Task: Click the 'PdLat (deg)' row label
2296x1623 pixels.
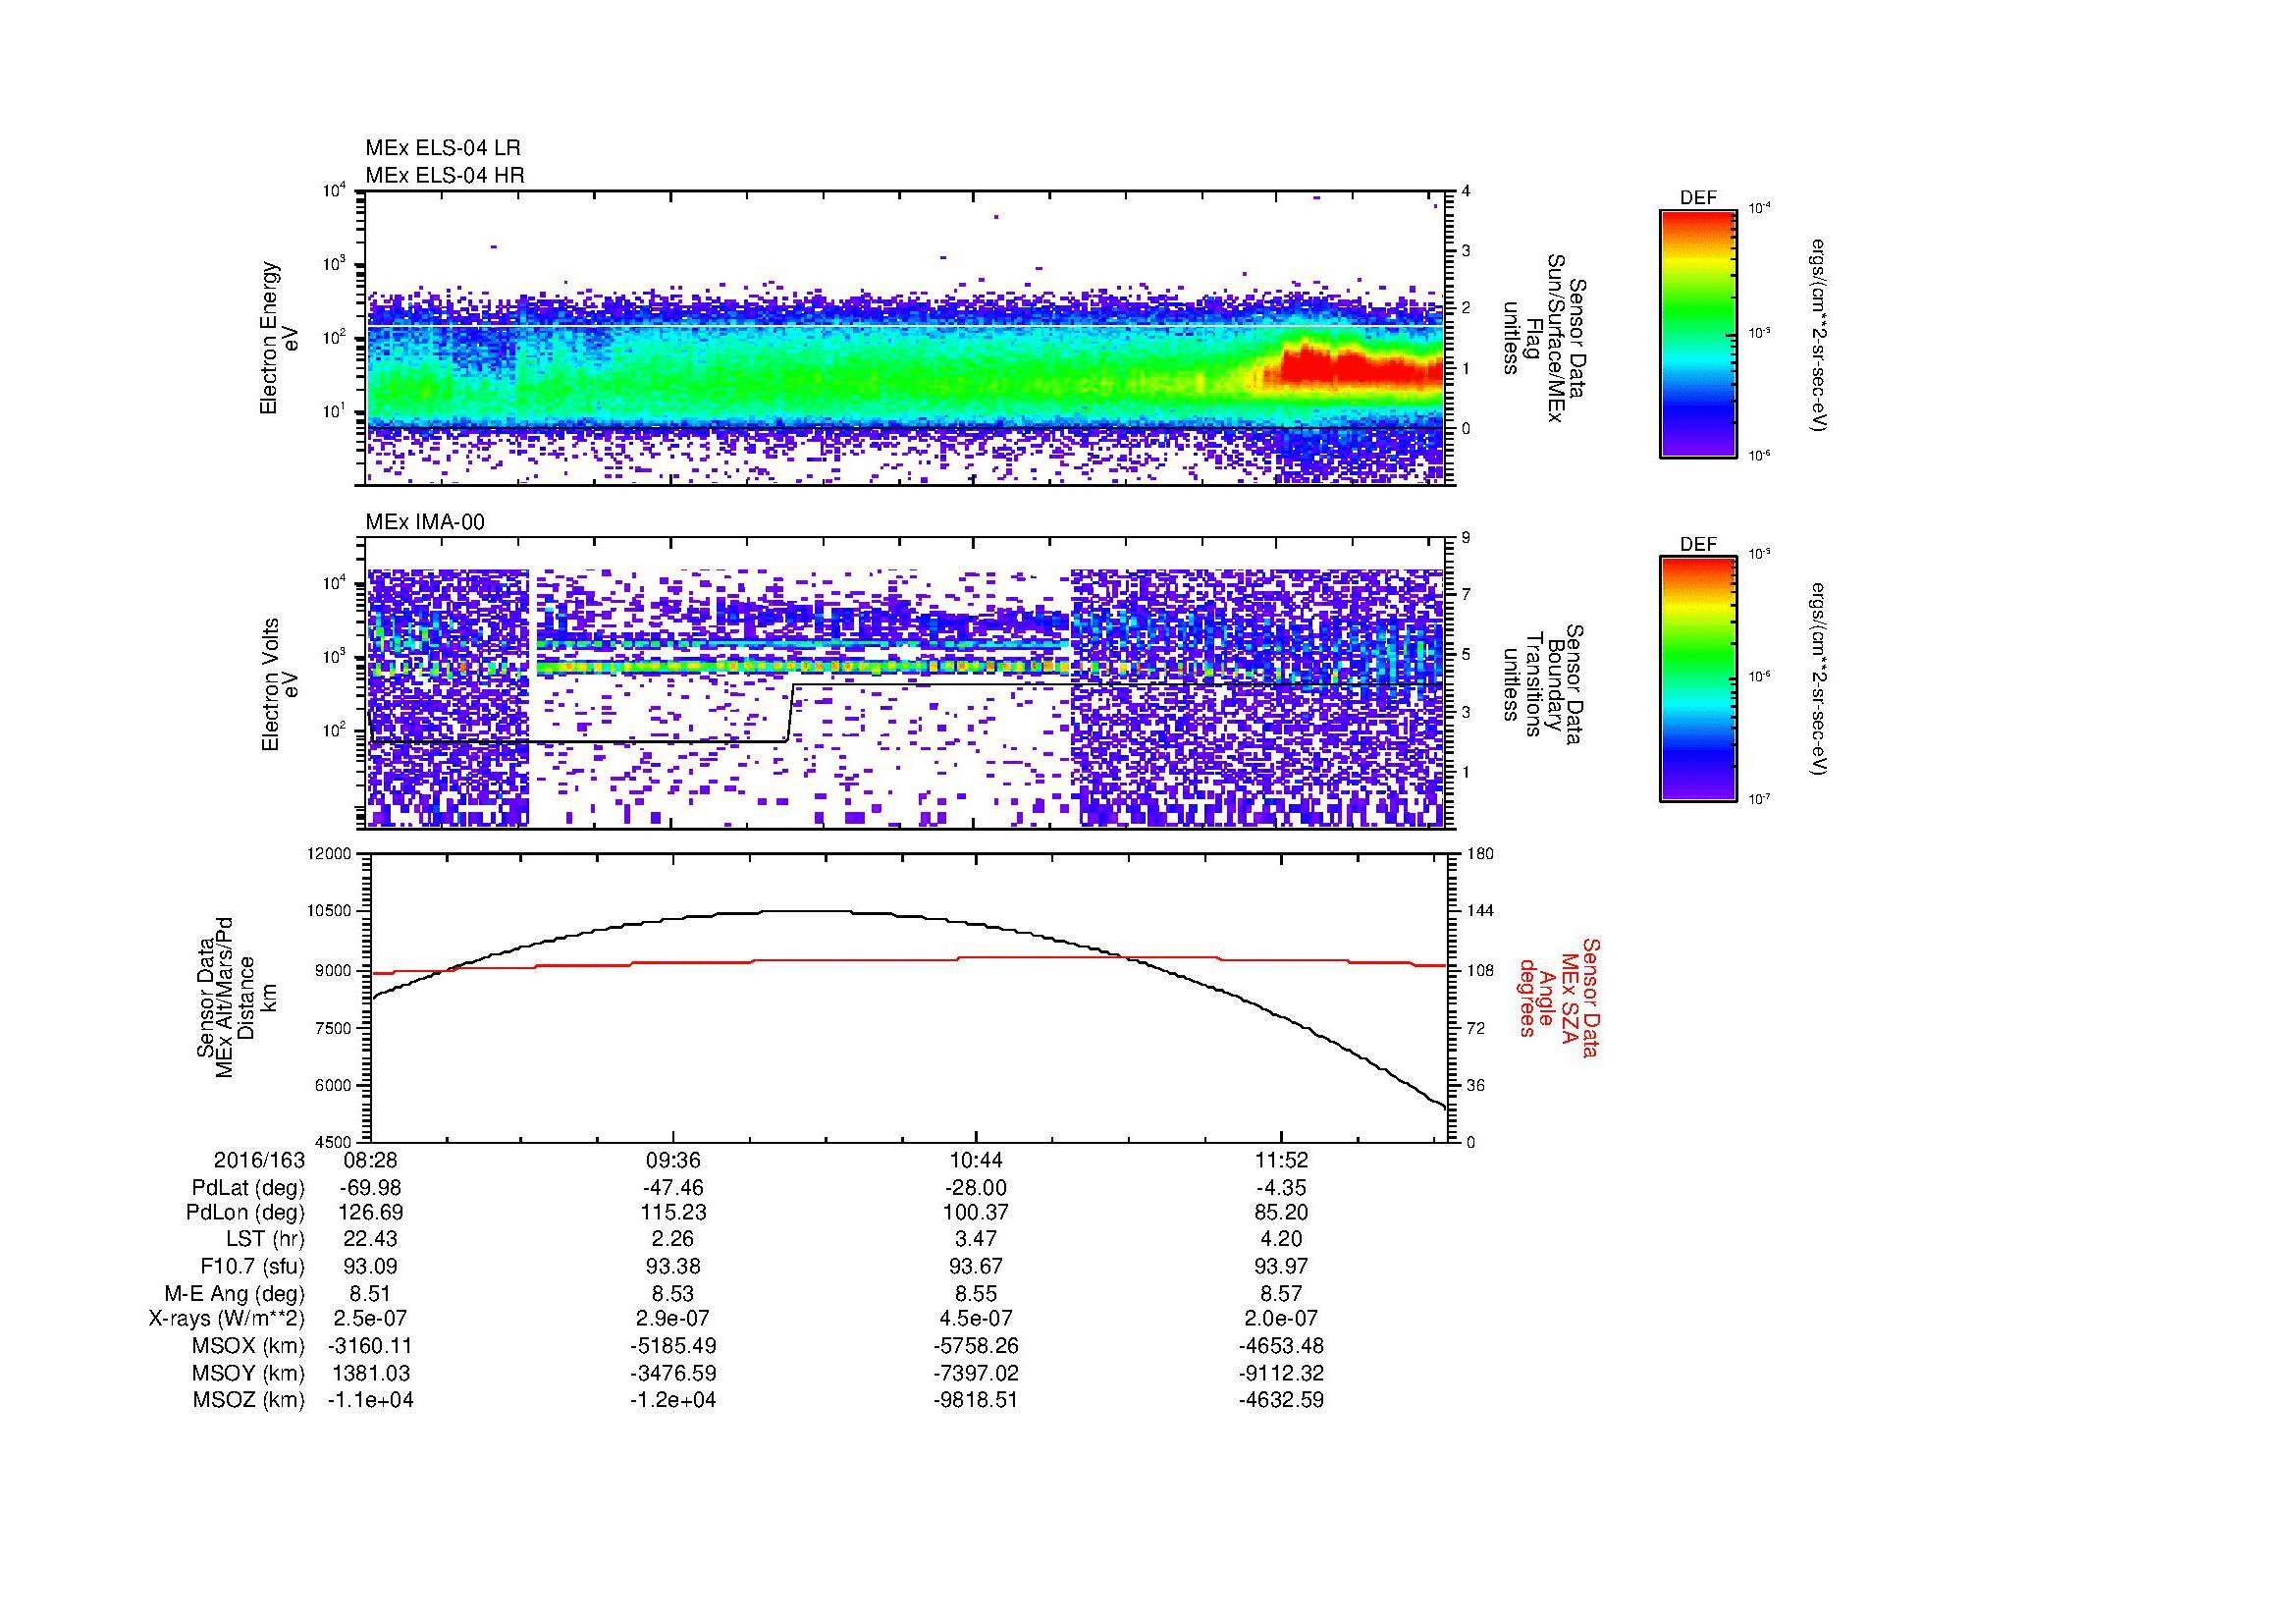Action: pos(248,1188)
